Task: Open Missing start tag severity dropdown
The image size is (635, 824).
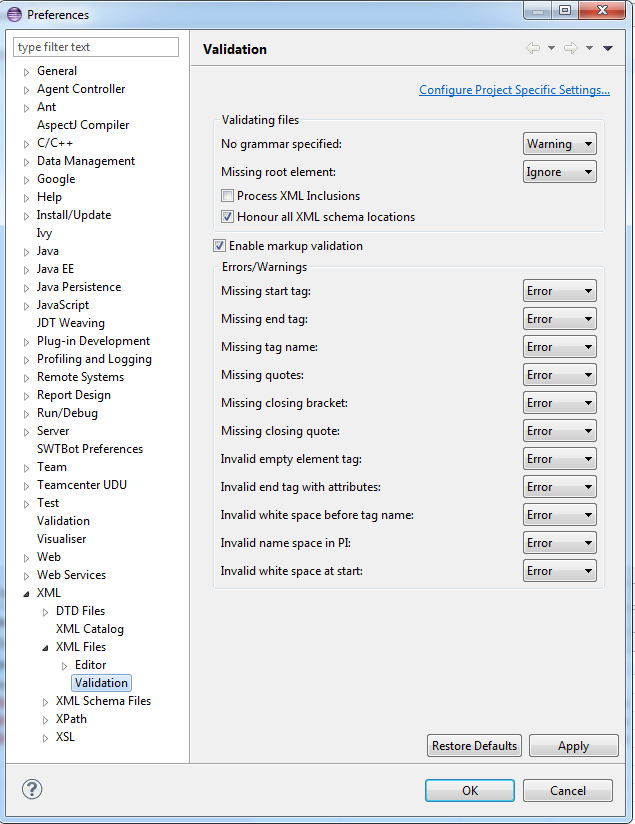Action: [x=559, y=291]
